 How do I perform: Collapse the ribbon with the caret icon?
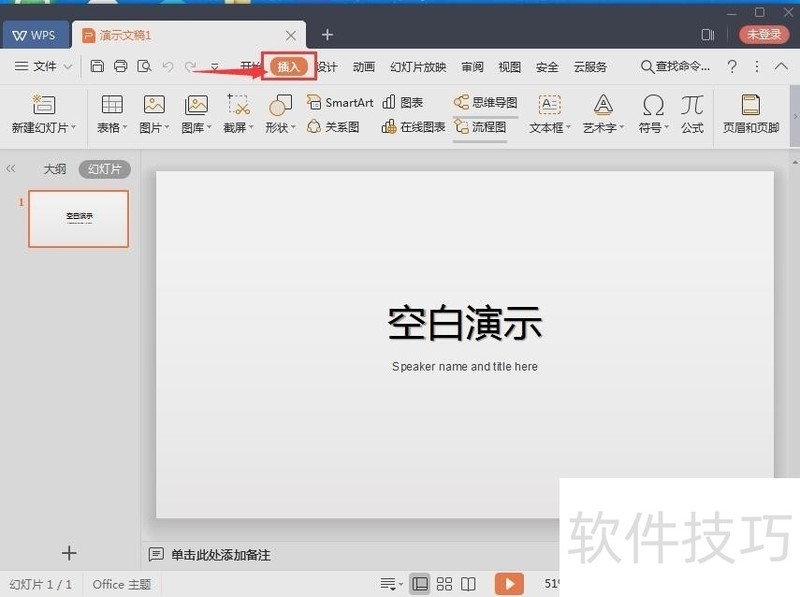pyautogui.click(x=781, y=66)
